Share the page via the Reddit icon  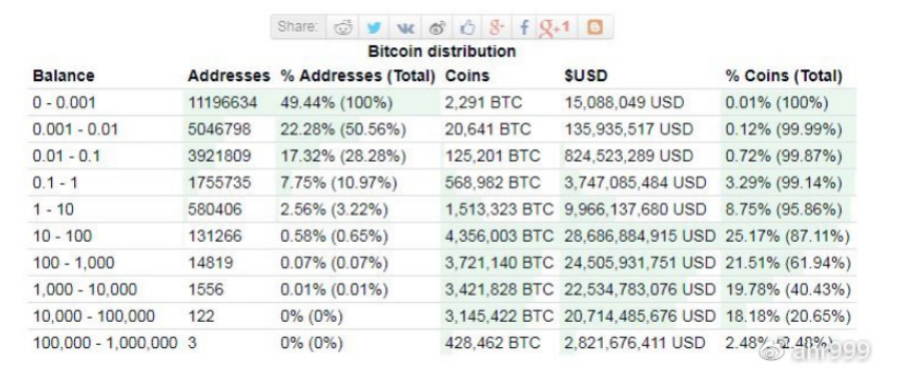[x=343, y=27]
